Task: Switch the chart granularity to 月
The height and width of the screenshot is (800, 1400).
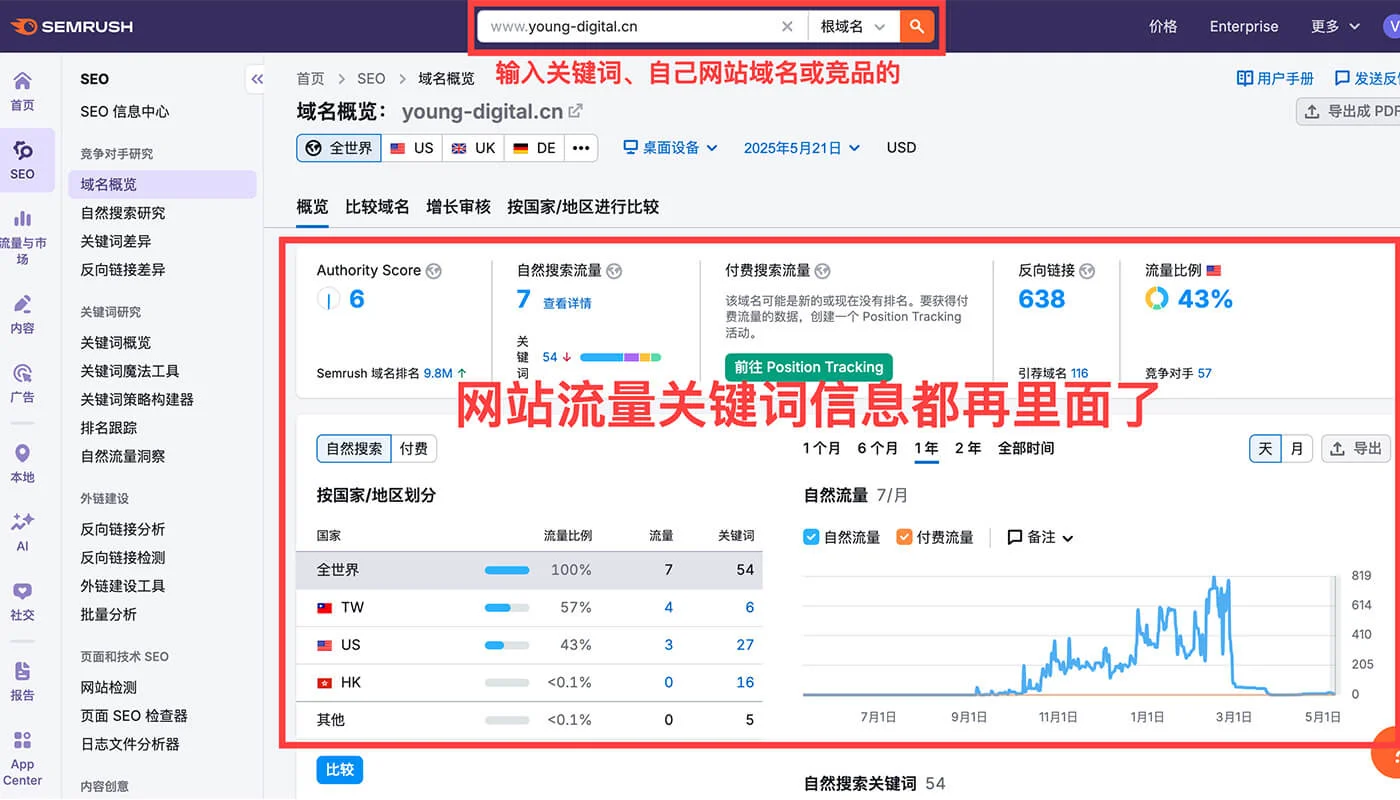Action: click(1297, 449)
